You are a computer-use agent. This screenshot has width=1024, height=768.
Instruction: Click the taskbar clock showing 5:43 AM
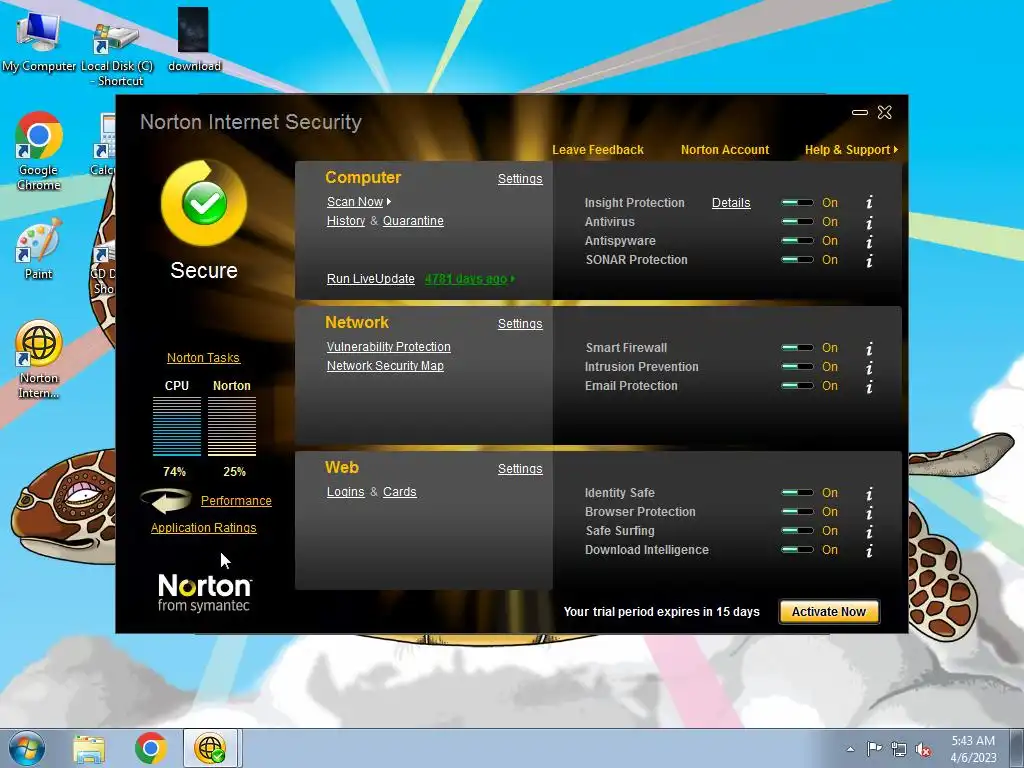[x=973, y=749]
